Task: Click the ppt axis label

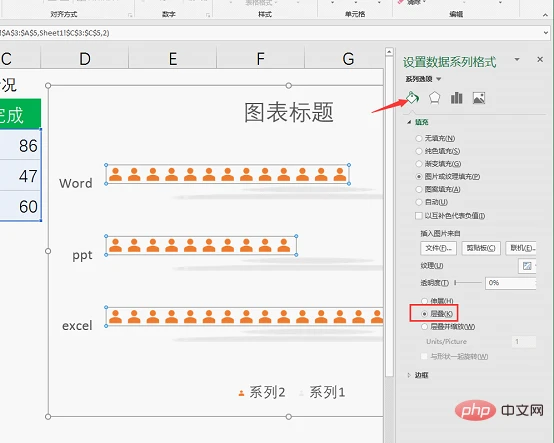Action: tap(82, 255)
